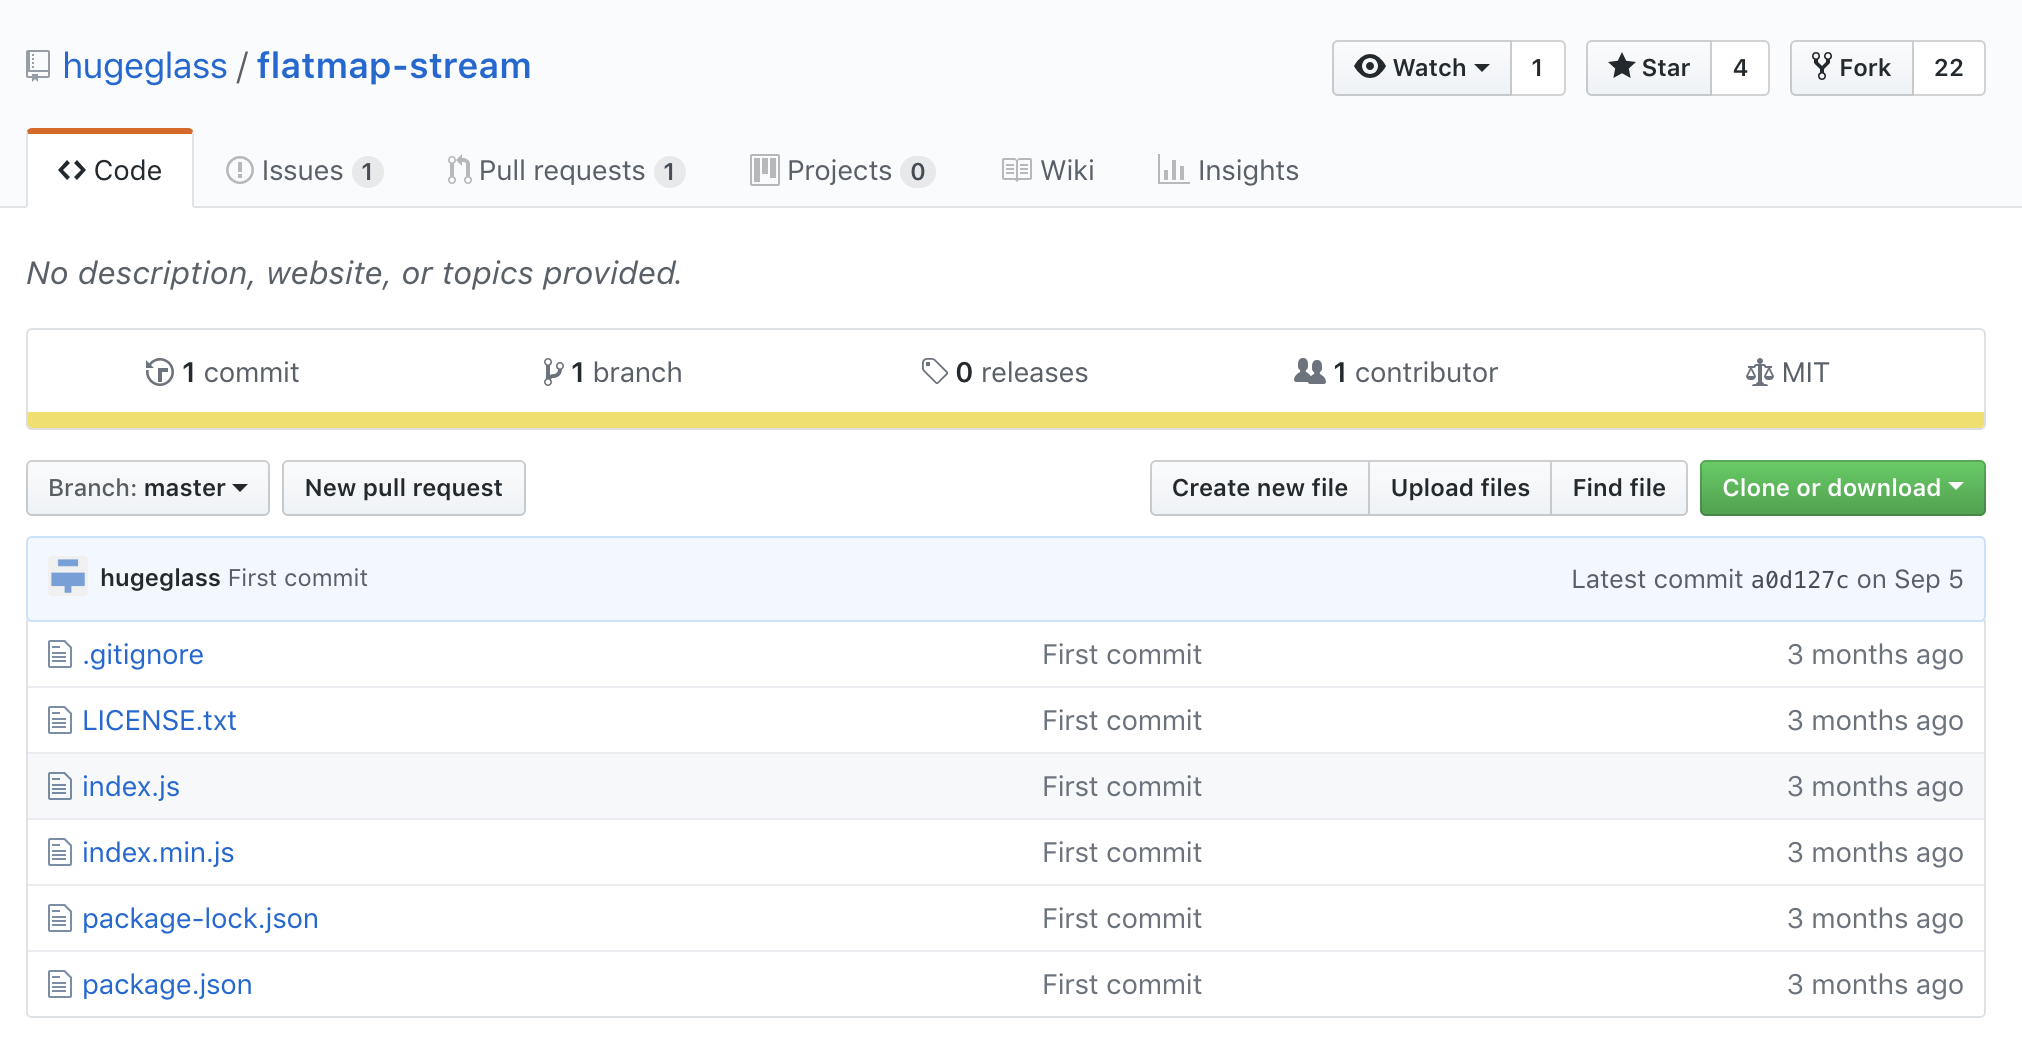Open commit history via the commit icon
The width and height of the screenshot is (2022, 1054).
[159, 371]
